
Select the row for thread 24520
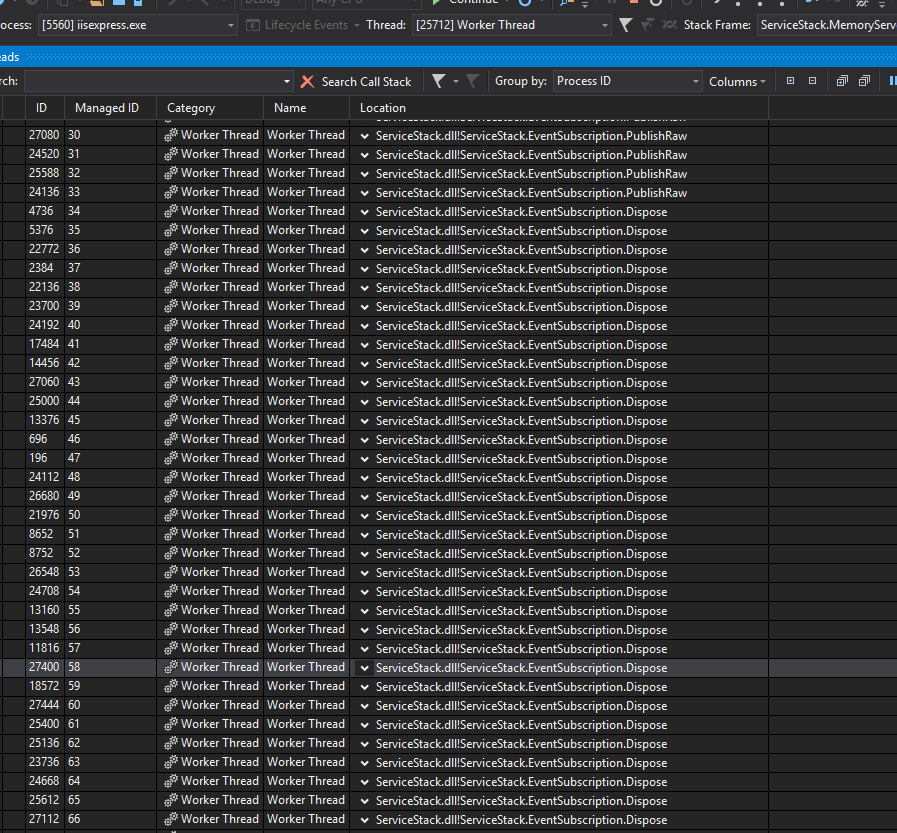pos(200,153)
